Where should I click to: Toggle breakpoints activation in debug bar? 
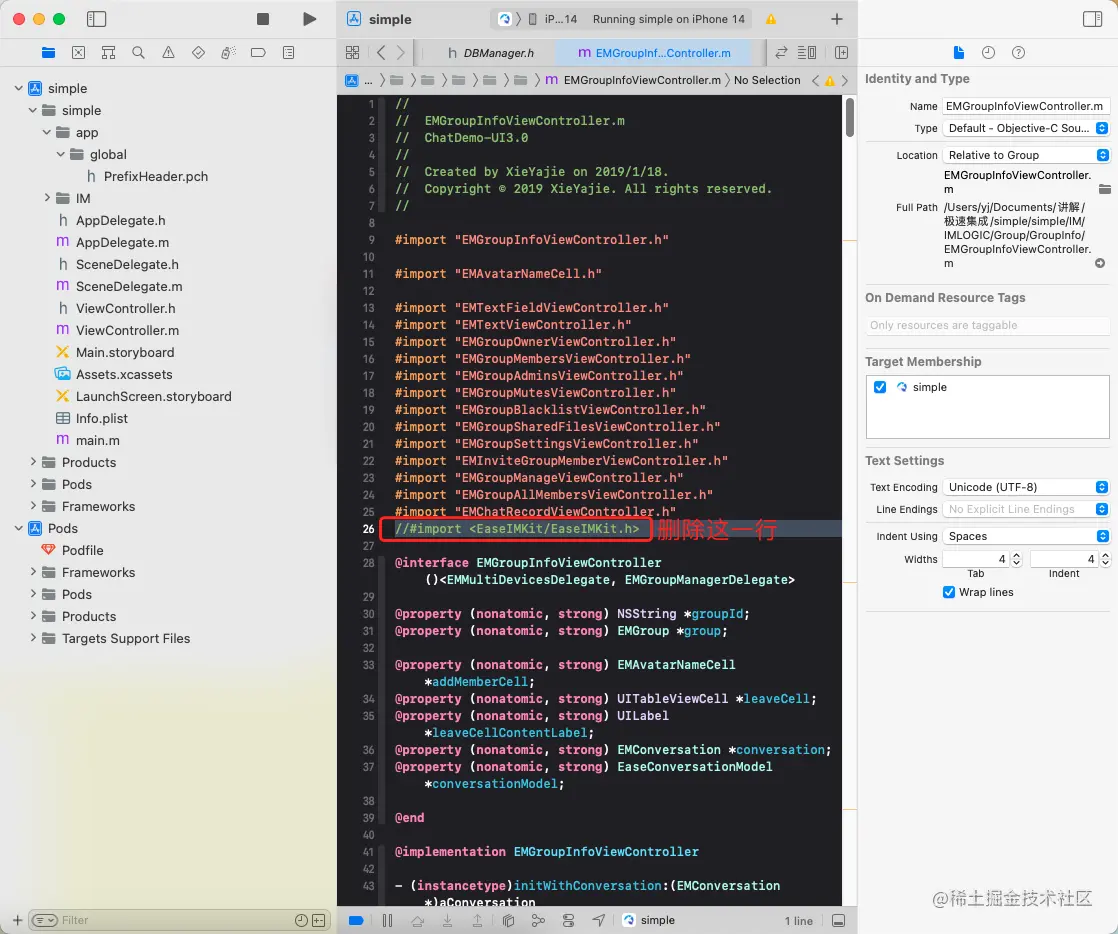tap(356, 920)
